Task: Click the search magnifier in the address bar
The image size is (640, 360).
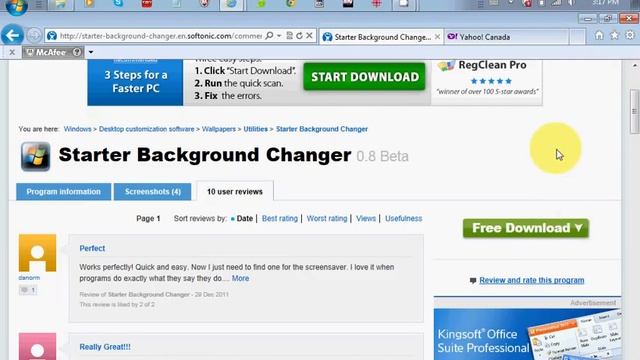Action: [x=269, y=36]
